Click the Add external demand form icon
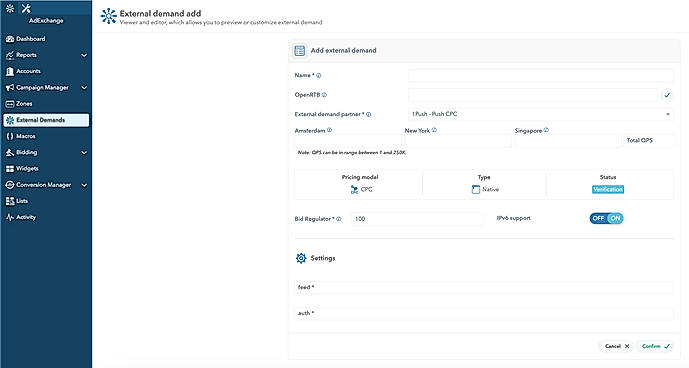The width and height of the screenshot is (689, 368). tap(300, 51)
